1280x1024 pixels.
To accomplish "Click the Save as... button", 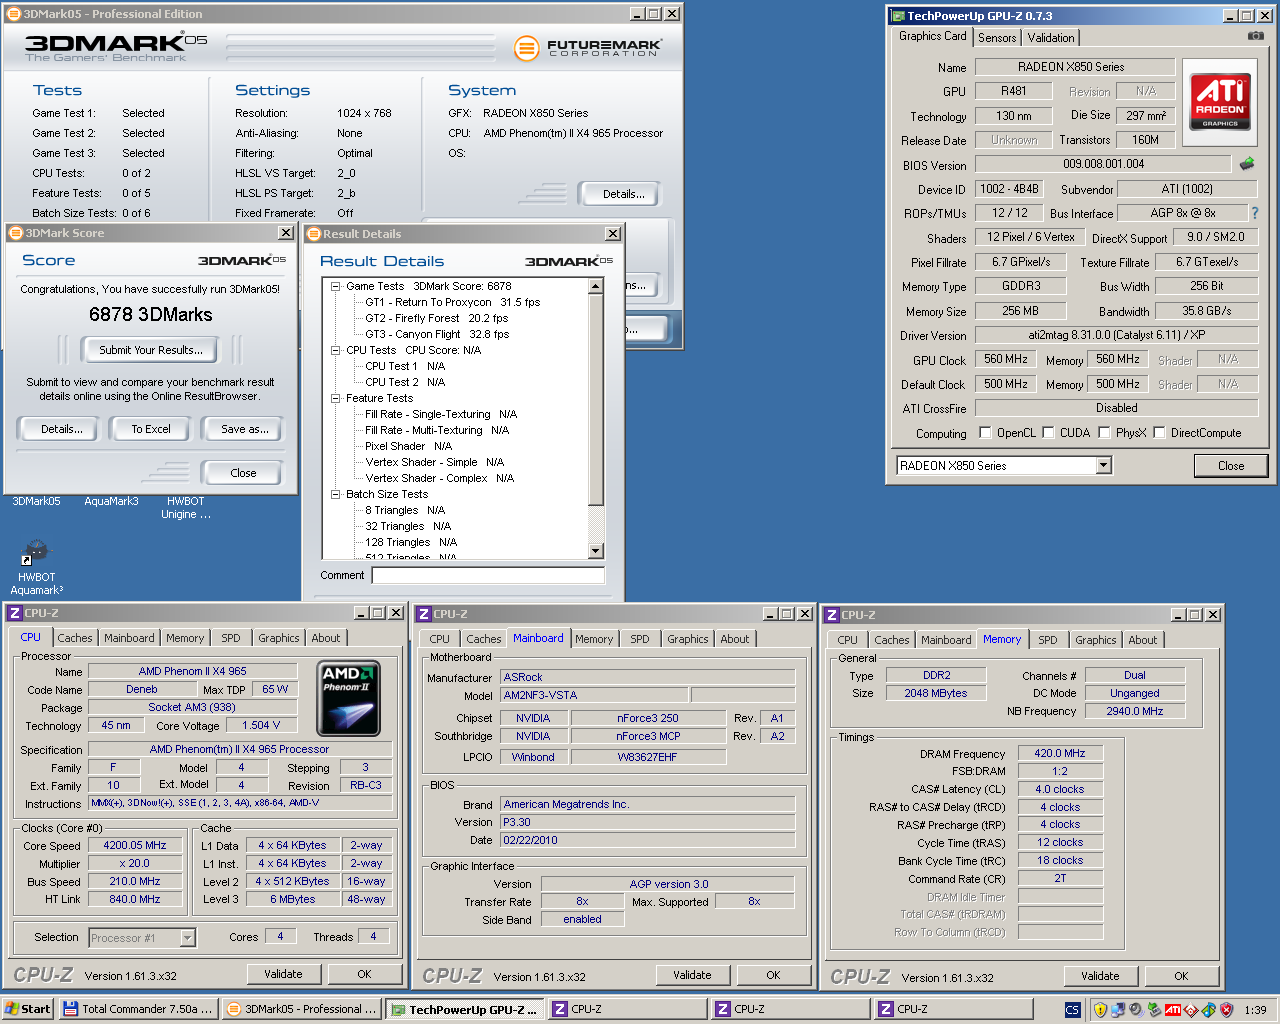I will point(245,429).
